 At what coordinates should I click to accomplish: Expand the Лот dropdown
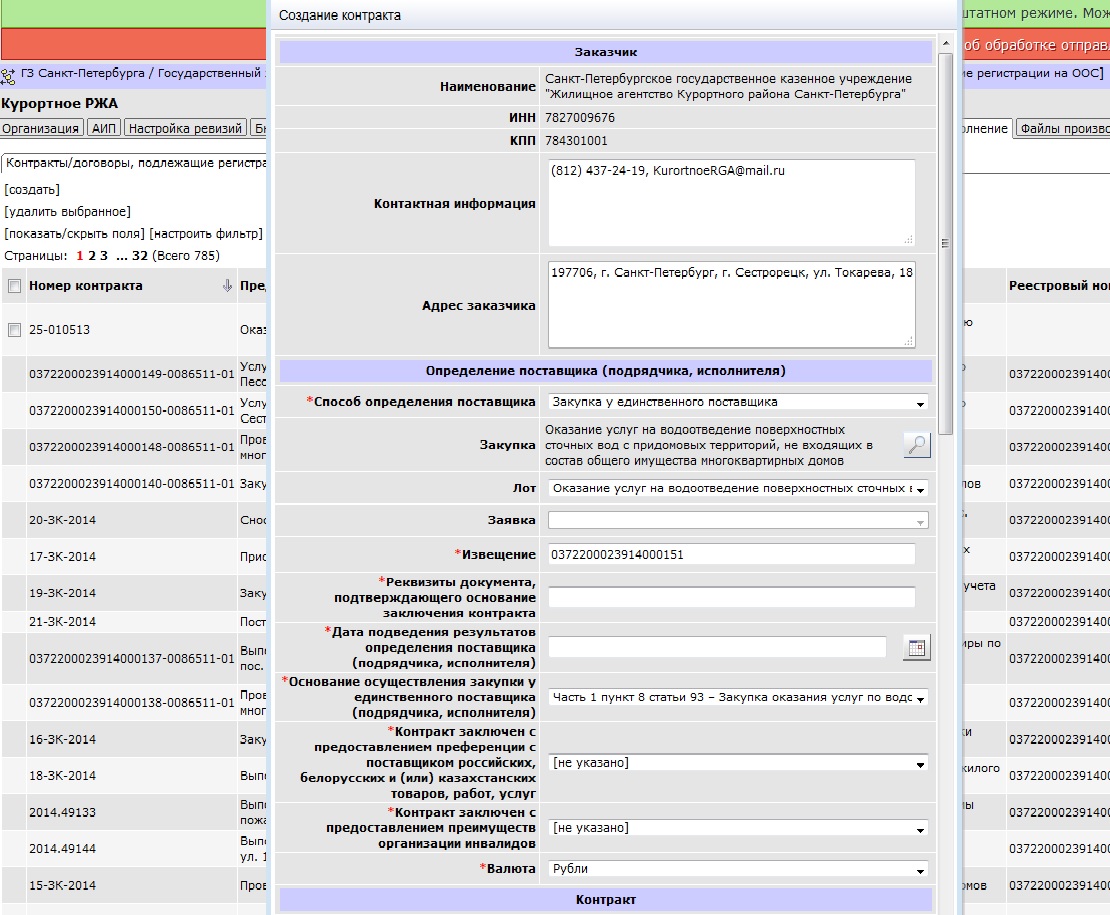click(738, 488)
